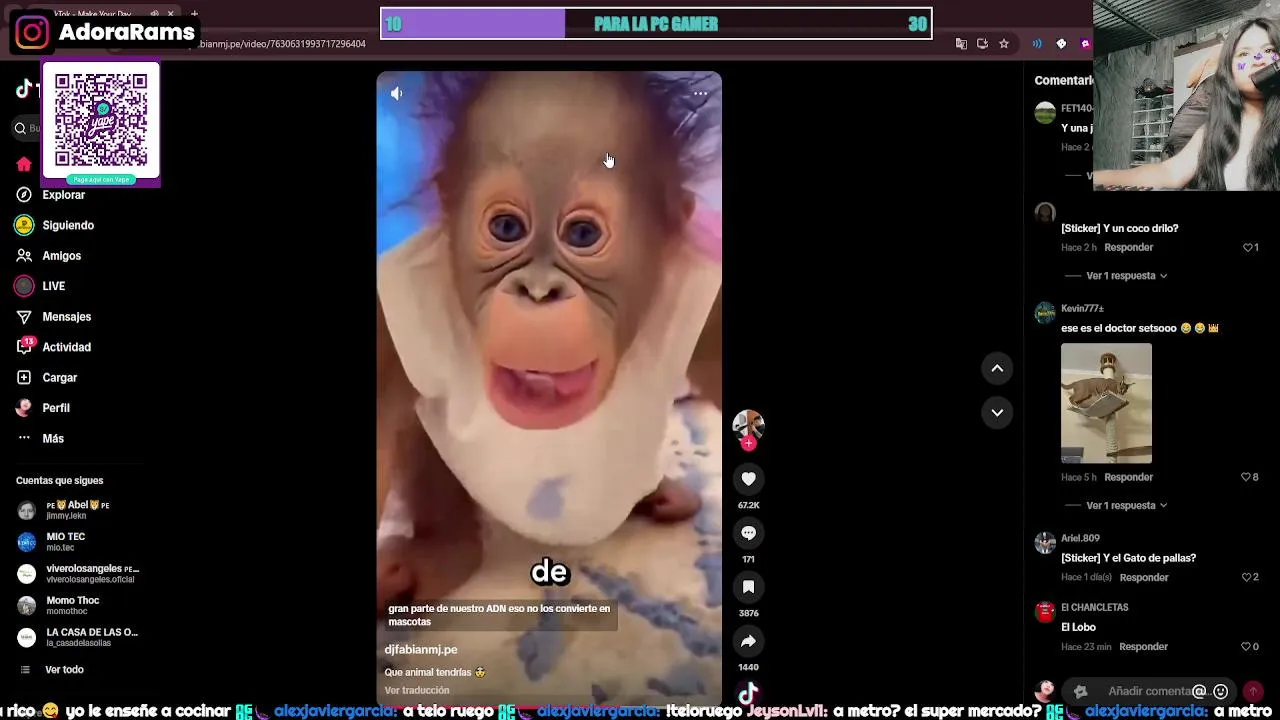
Task: Click Responder under the 'El Lobo' comment
Action: (x=1143, y=647)
